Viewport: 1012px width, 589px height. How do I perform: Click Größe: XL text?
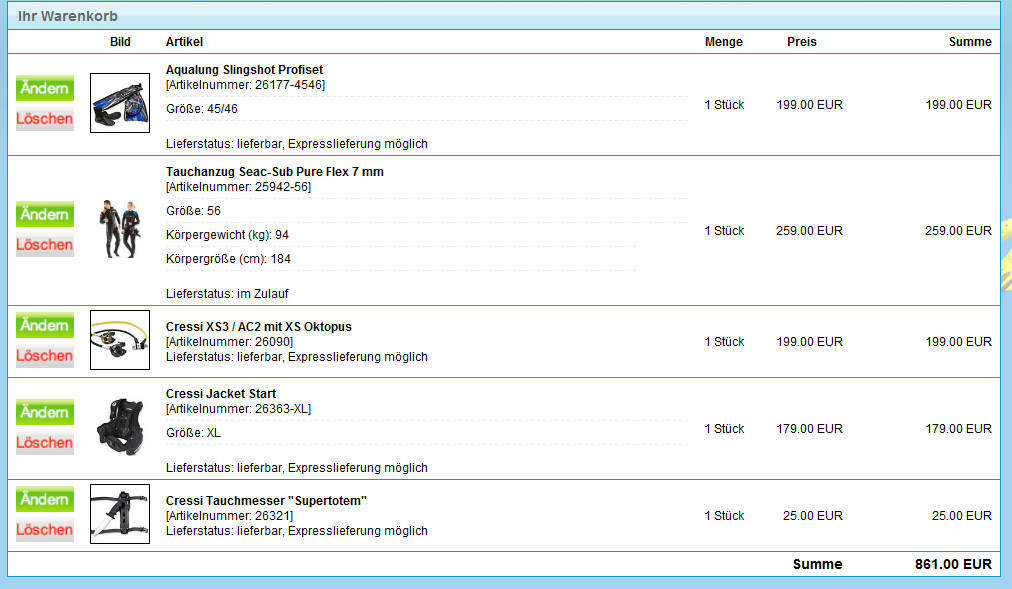tap(193, 433)
